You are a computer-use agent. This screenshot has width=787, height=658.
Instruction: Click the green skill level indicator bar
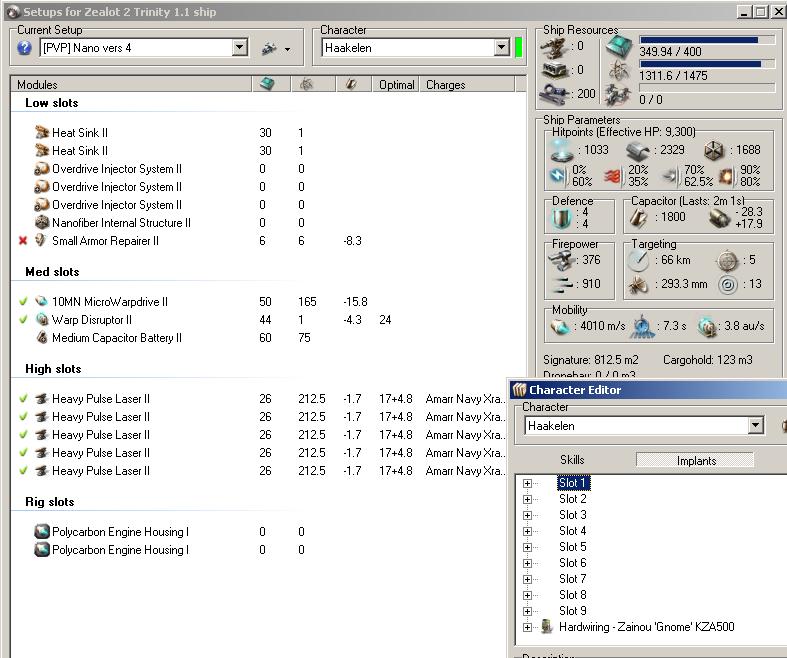(519, 48)
